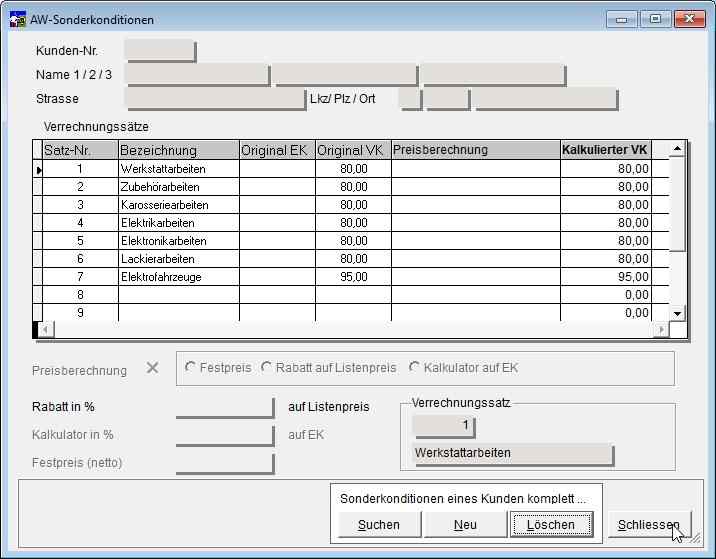Click the second Name field

click(346, 75)
